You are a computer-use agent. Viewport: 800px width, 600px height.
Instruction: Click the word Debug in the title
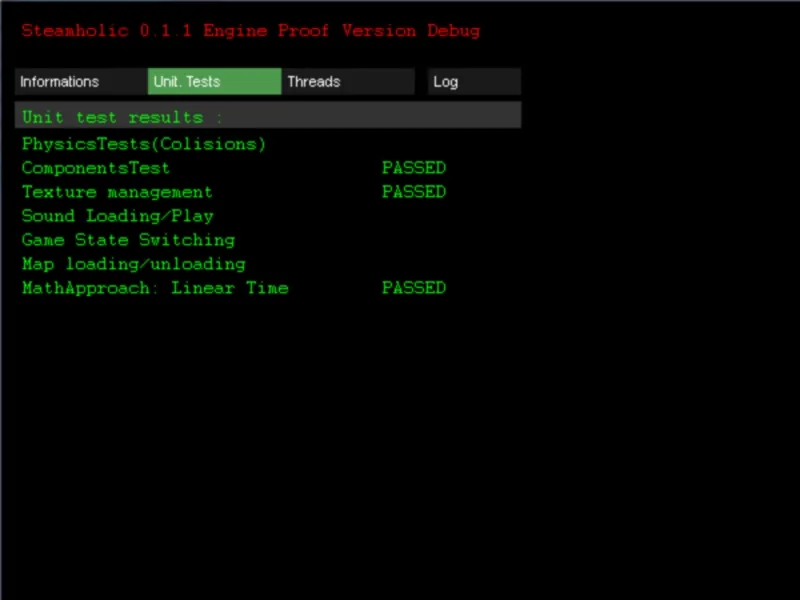454,31
